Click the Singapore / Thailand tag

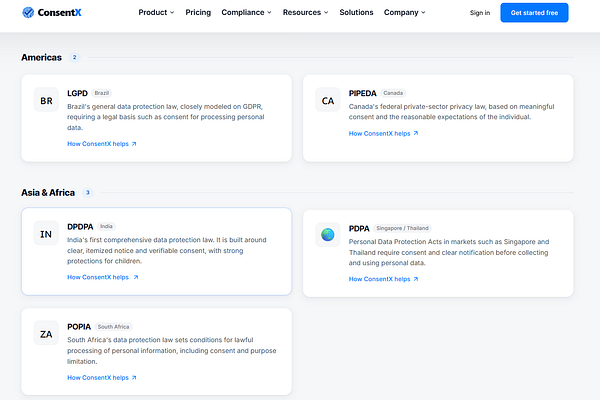(402, 228)
